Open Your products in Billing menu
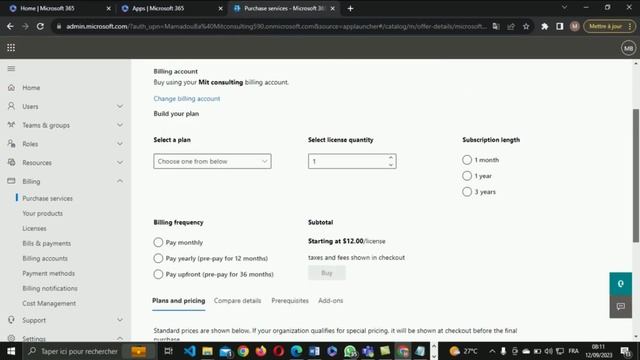The height and width of the screenshot is (360, 640). tap(42, 213)
